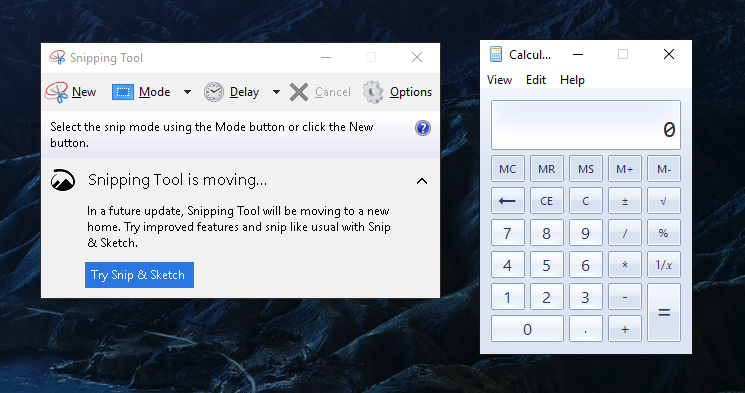Click the subtraction minus key

625,297
